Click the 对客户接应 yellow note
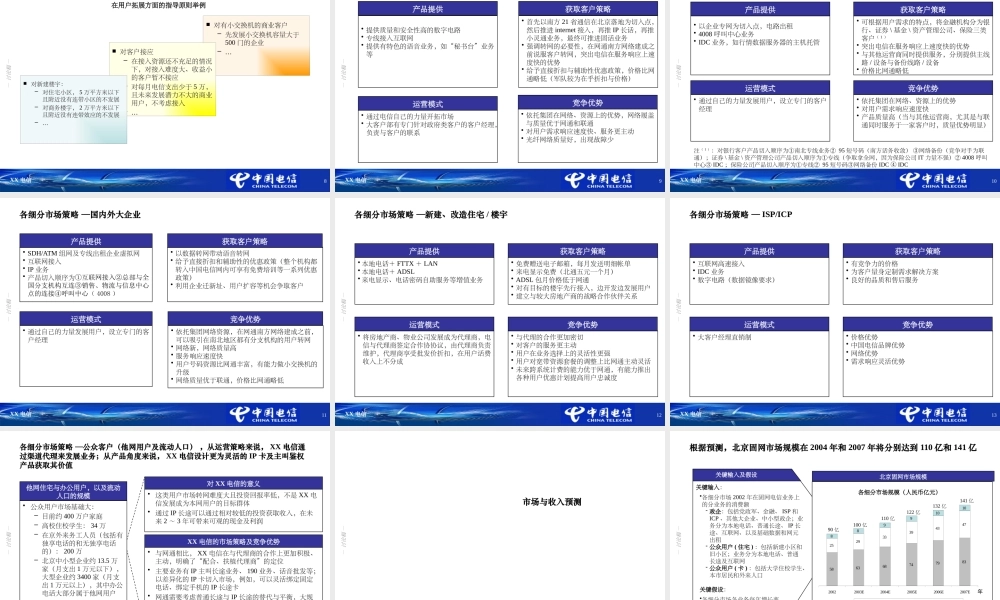1000x600 pixels. (x=163, y=80)
